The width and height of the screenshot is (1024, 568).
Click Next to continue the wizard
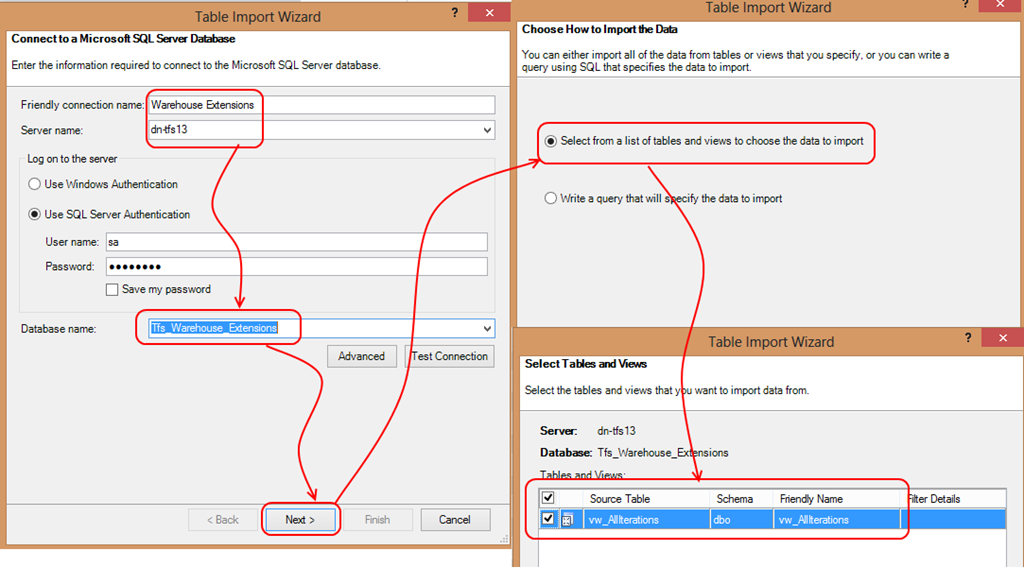tap(300, 519)
